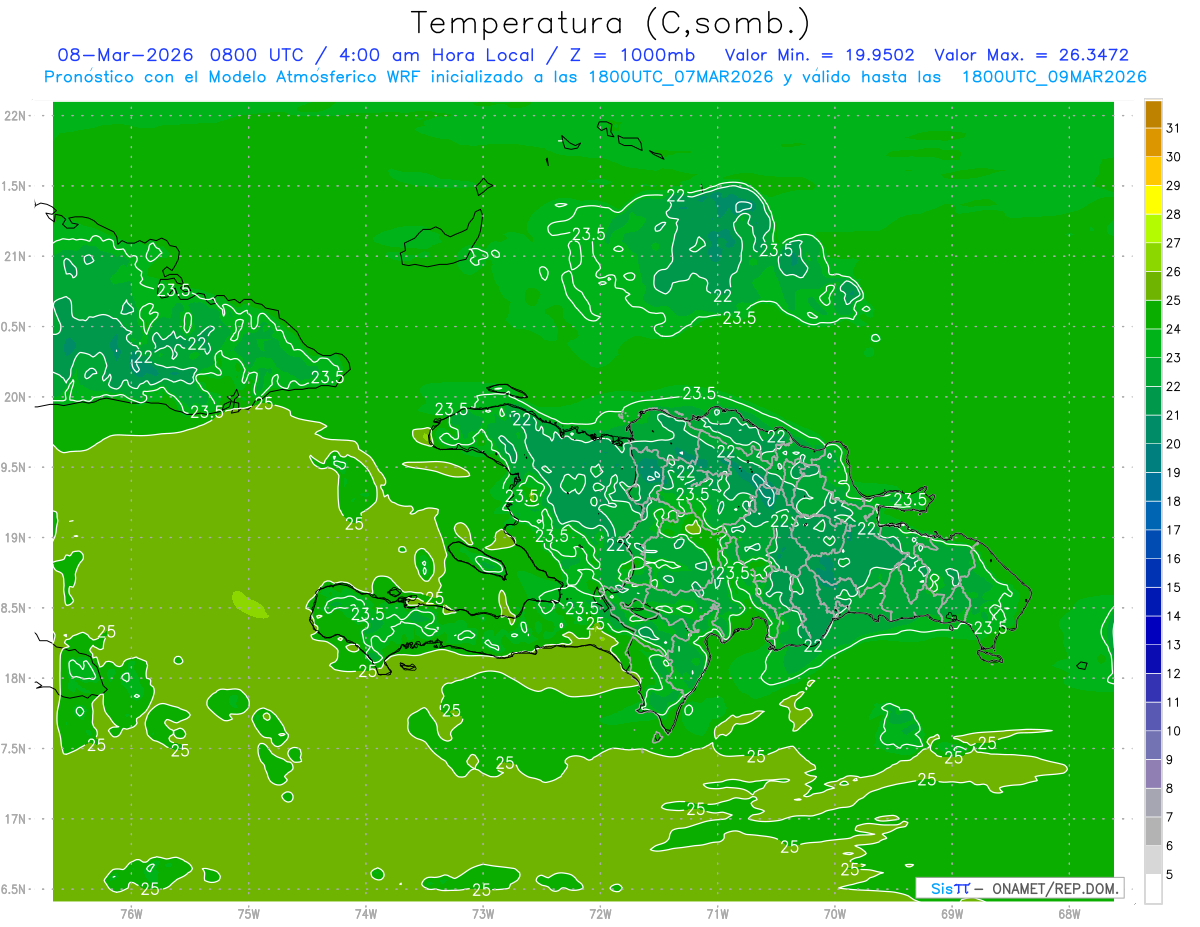Click the '5' label on the color scale
The image size is (1200, 927).
(x=1171, y=876)
